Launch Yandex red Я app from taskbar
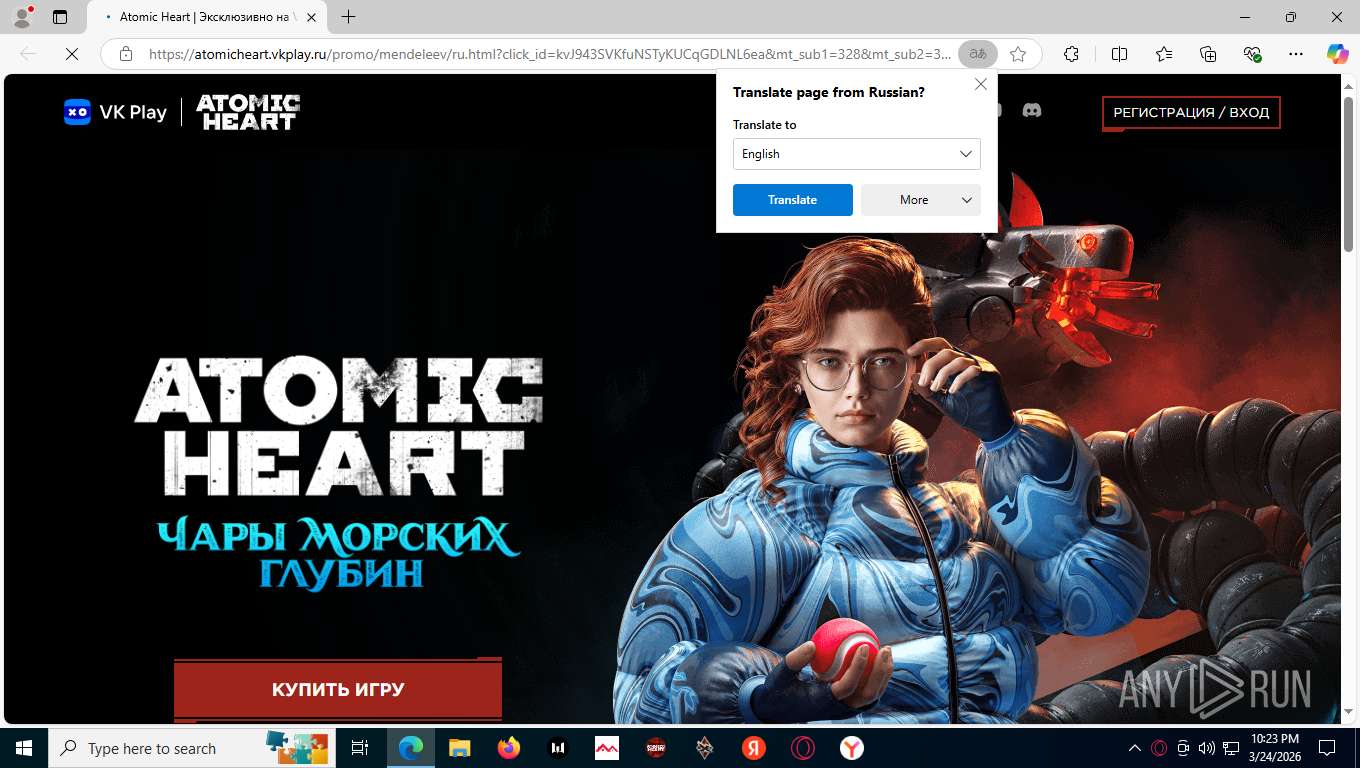Image resolution: width=1360 pixels, height=768 pixels. [x=753, y=748]
